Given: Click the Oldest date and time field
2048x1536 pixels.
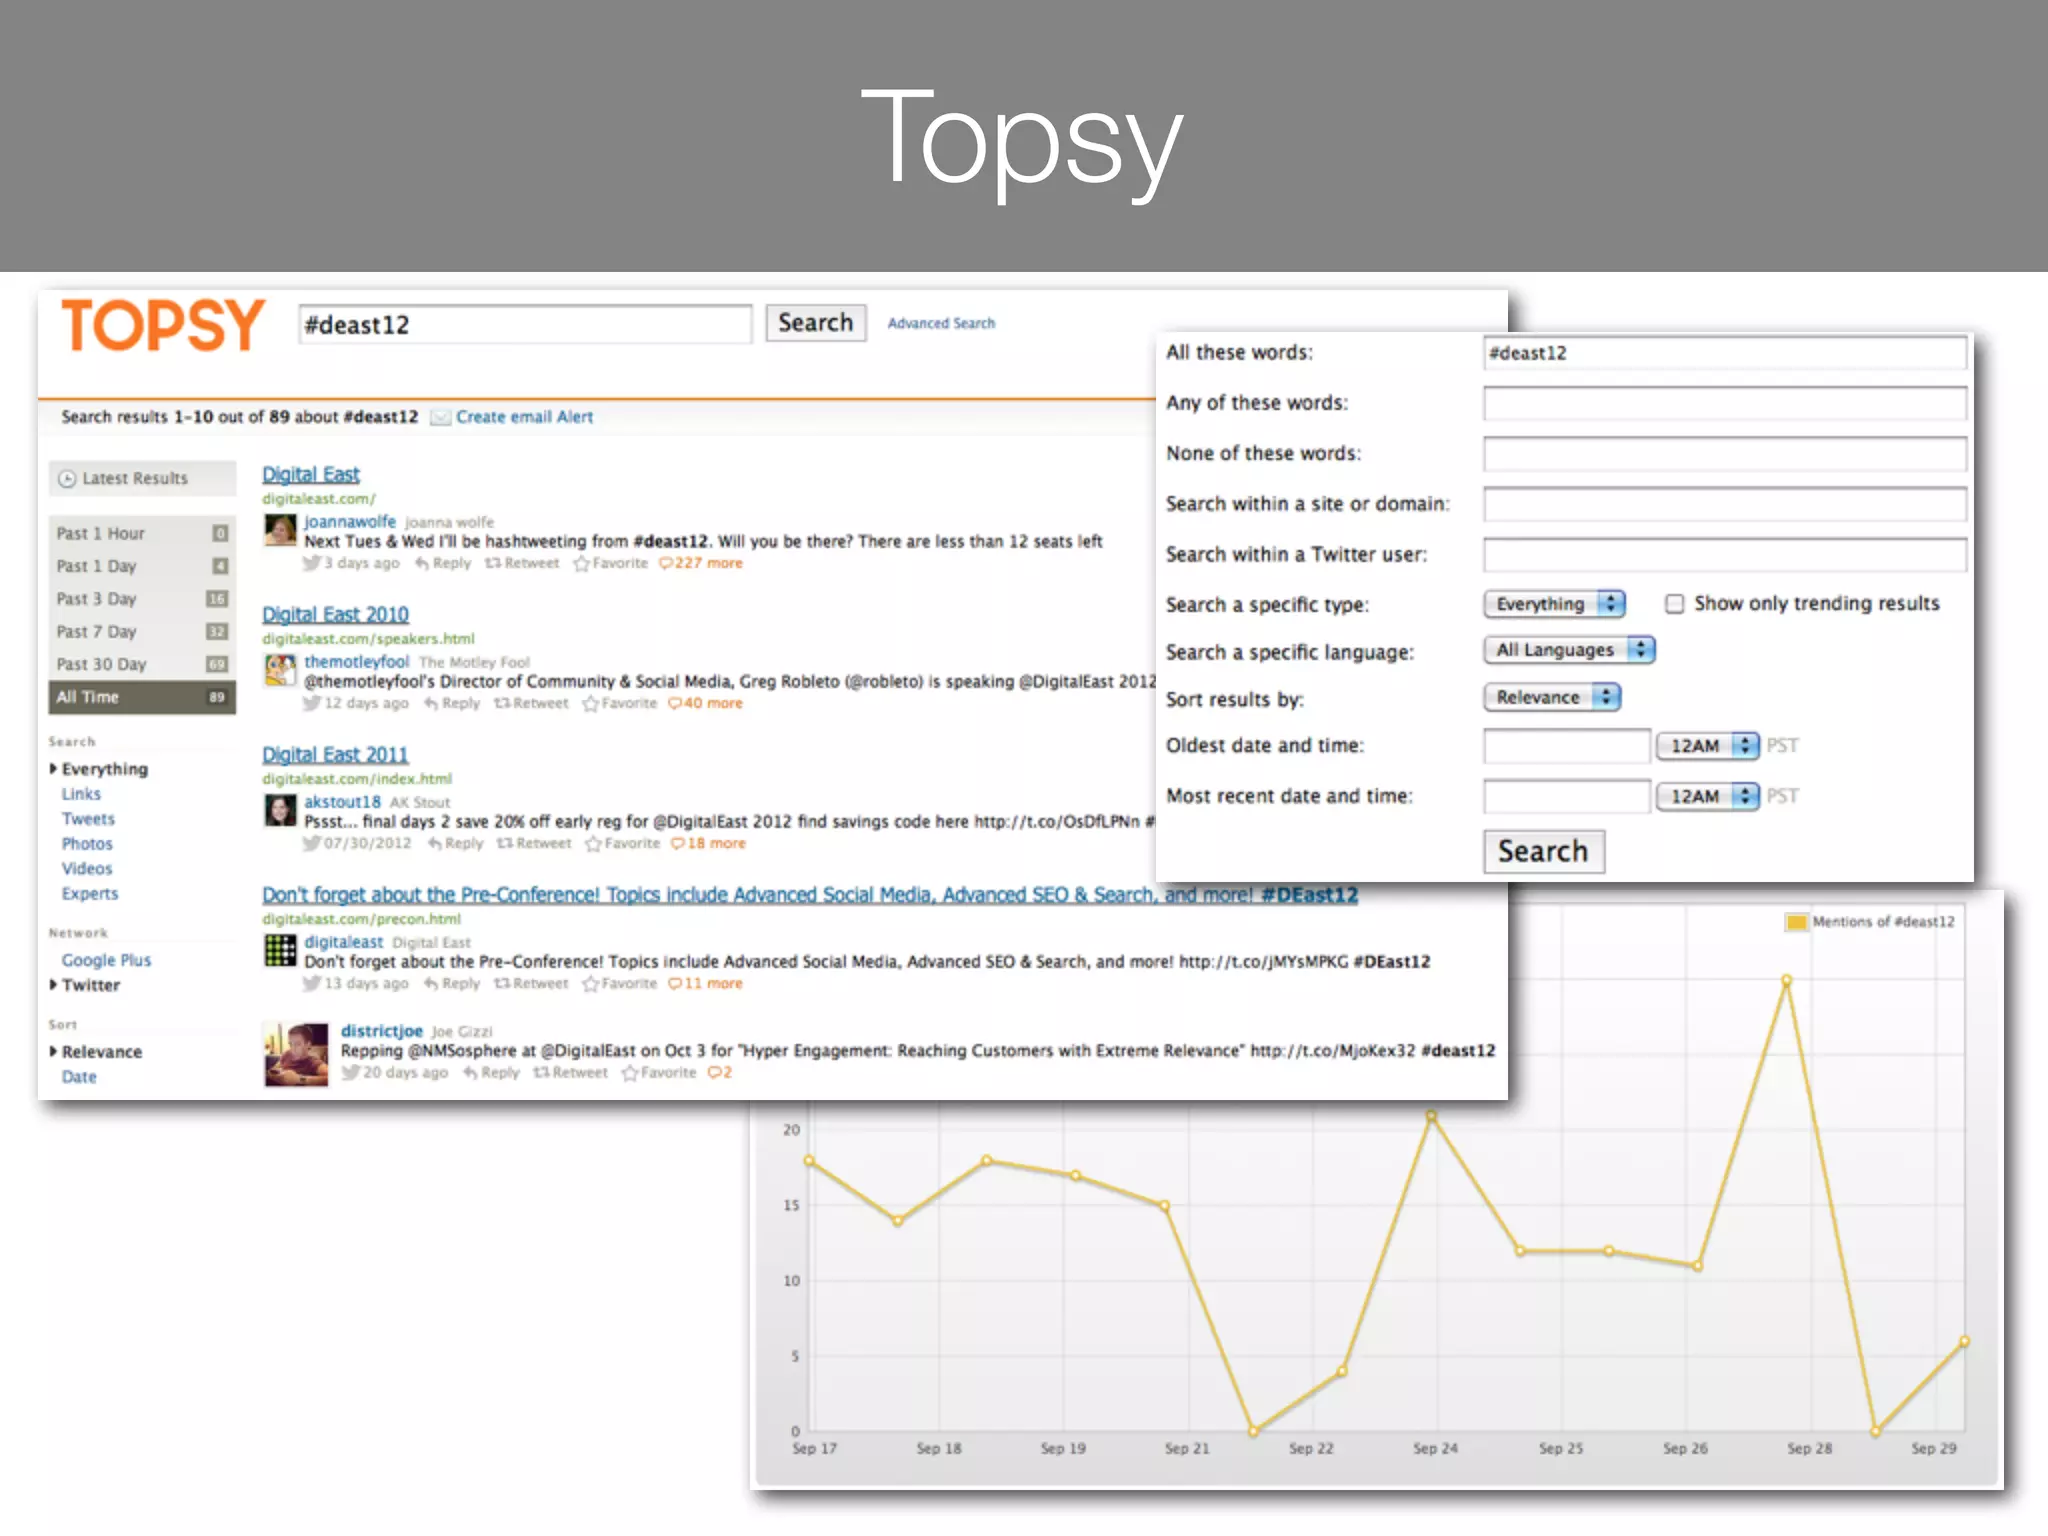Looking at the screenshot, I should [x=1567, y=746].
